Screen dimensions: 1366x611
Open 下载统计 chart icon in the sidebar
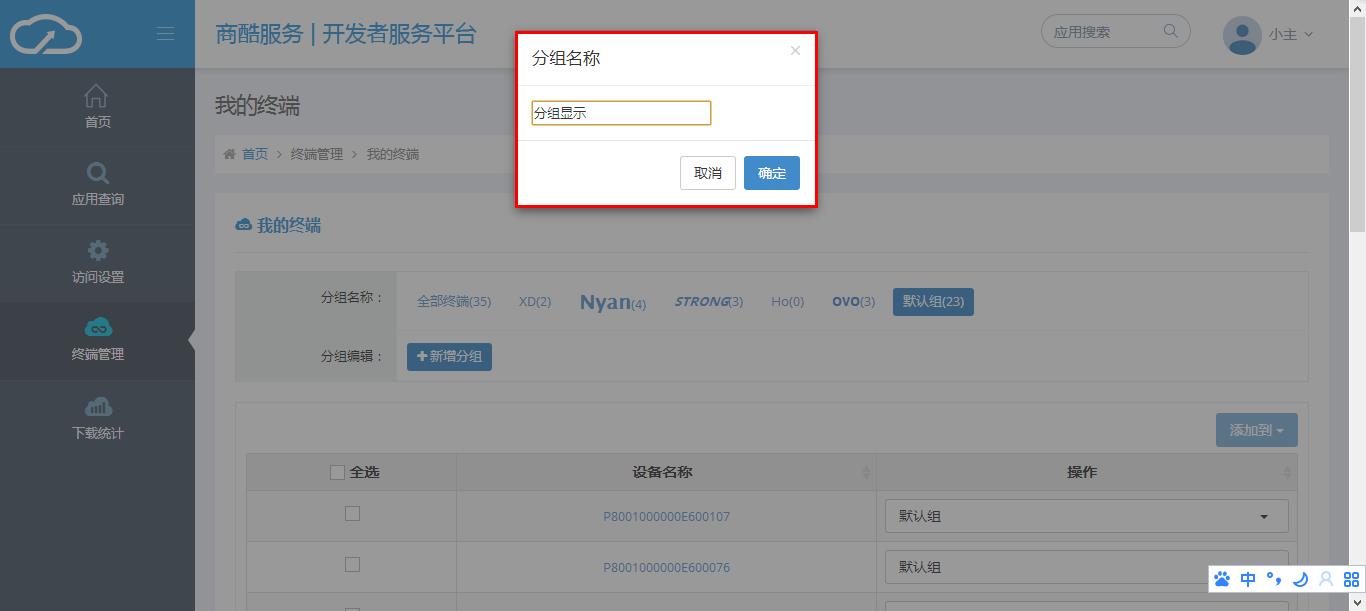coord(97,406)
